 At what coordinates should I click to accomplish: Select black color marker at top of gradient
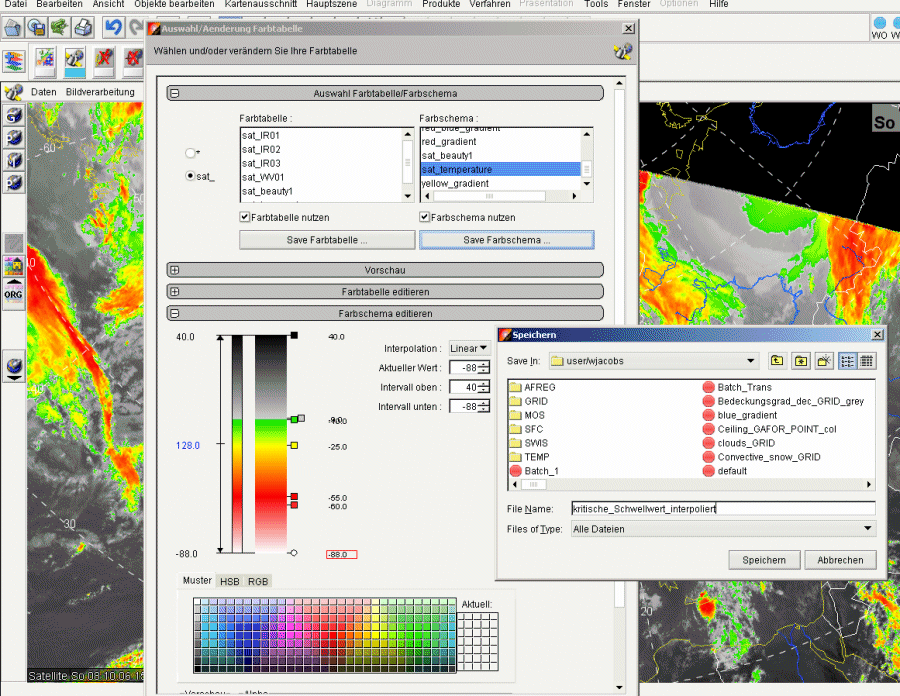(x=294, y=335)
